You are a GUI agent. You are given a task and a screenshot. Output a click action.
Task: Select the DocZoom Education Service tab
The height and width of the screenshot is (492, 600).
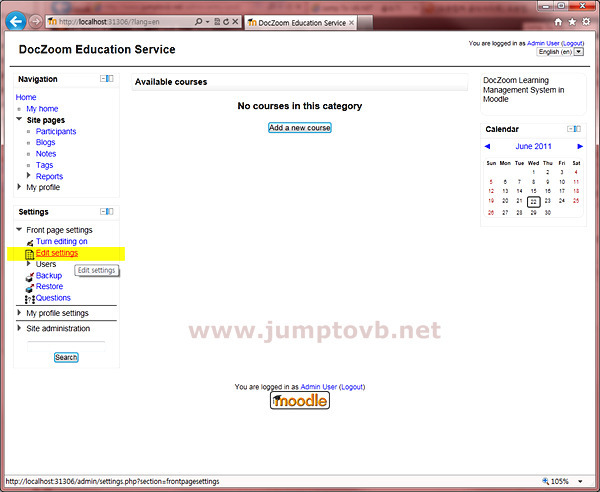point(301,23)
